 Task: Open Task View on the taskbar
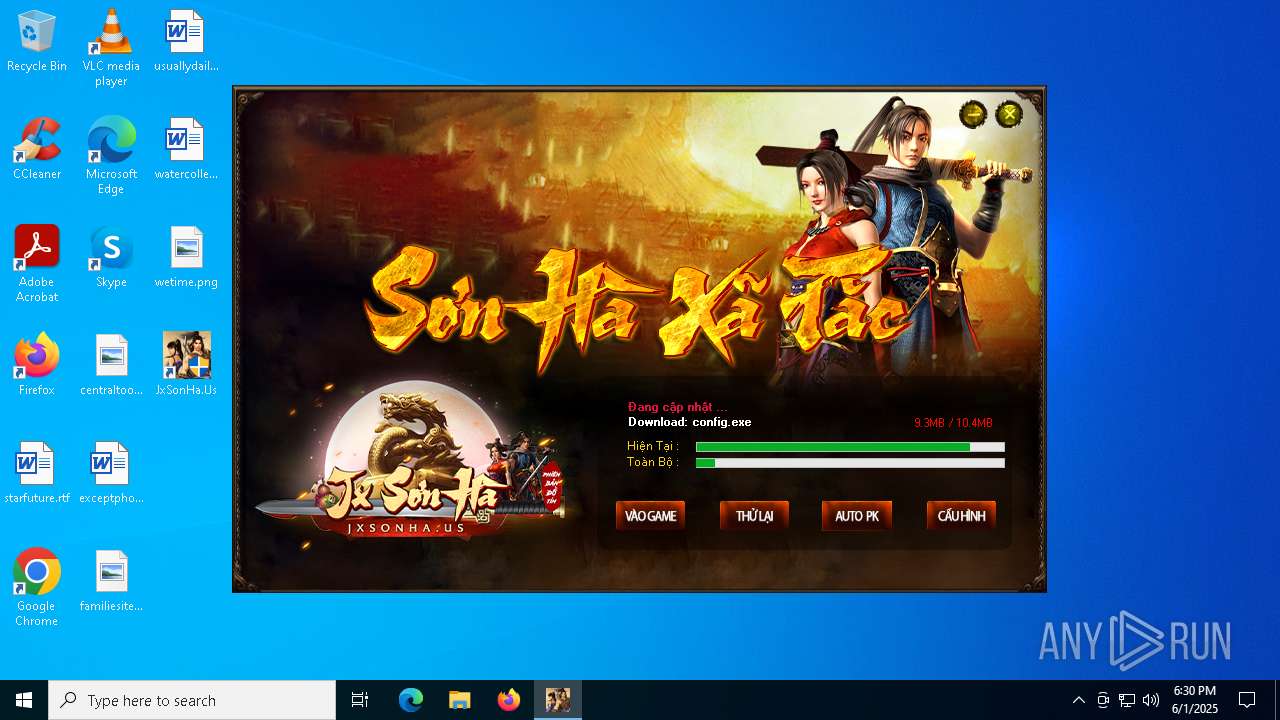click(360, 700)
